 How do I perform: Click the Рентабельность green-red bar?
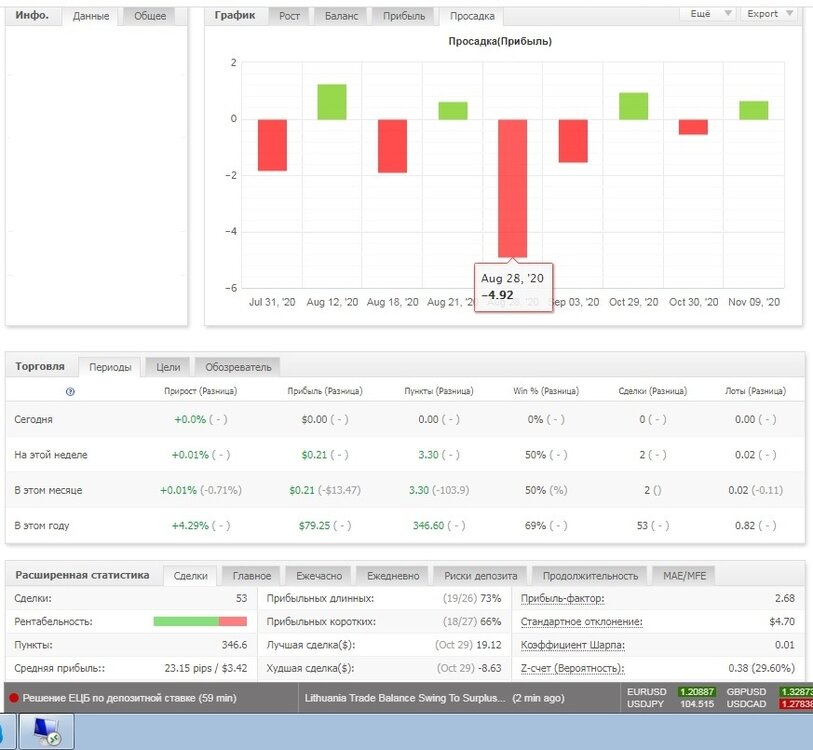pyautogui.click(x=200, y=621)
